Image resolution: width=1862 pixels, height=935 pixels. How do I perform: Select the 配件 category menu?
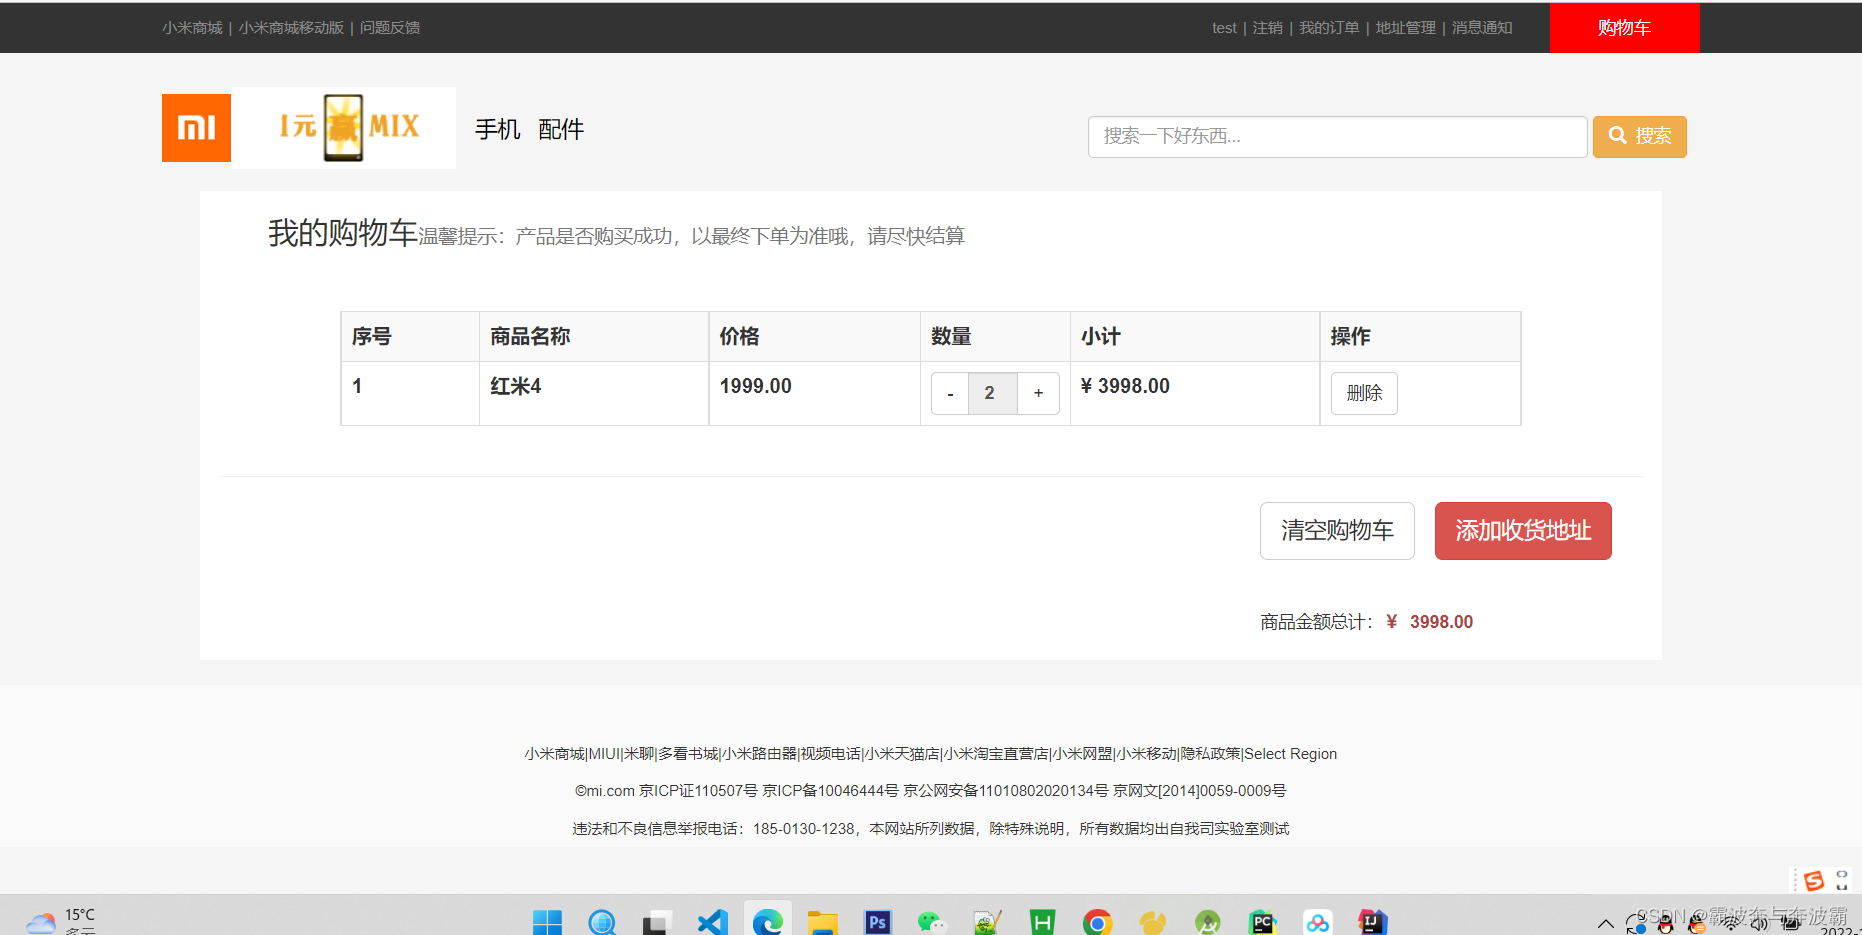pyautogui.click(x=561, y=129)
